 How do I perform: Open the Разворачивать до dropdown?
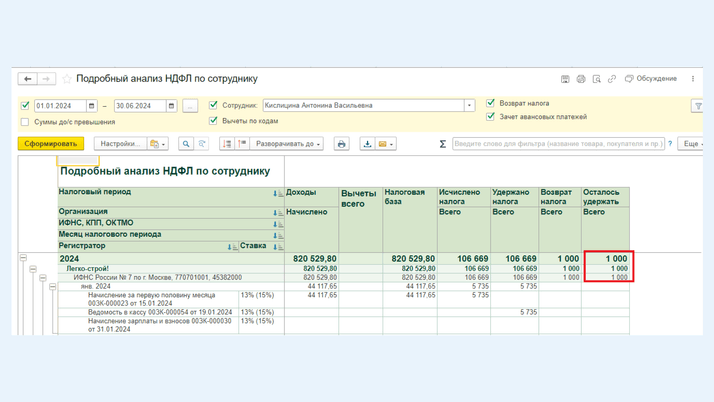coord(288,144)
